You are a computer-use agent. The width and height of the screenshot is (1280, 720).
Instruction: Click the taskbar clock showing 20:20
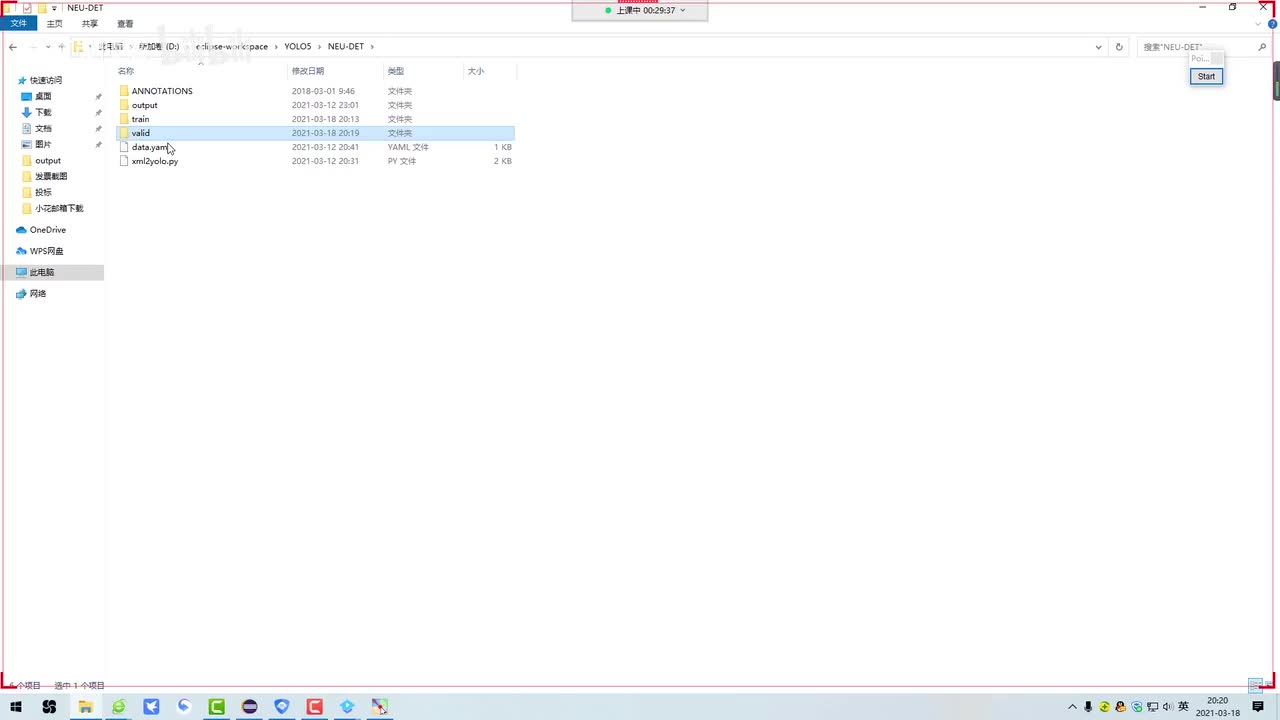[x=1217, y=707]
